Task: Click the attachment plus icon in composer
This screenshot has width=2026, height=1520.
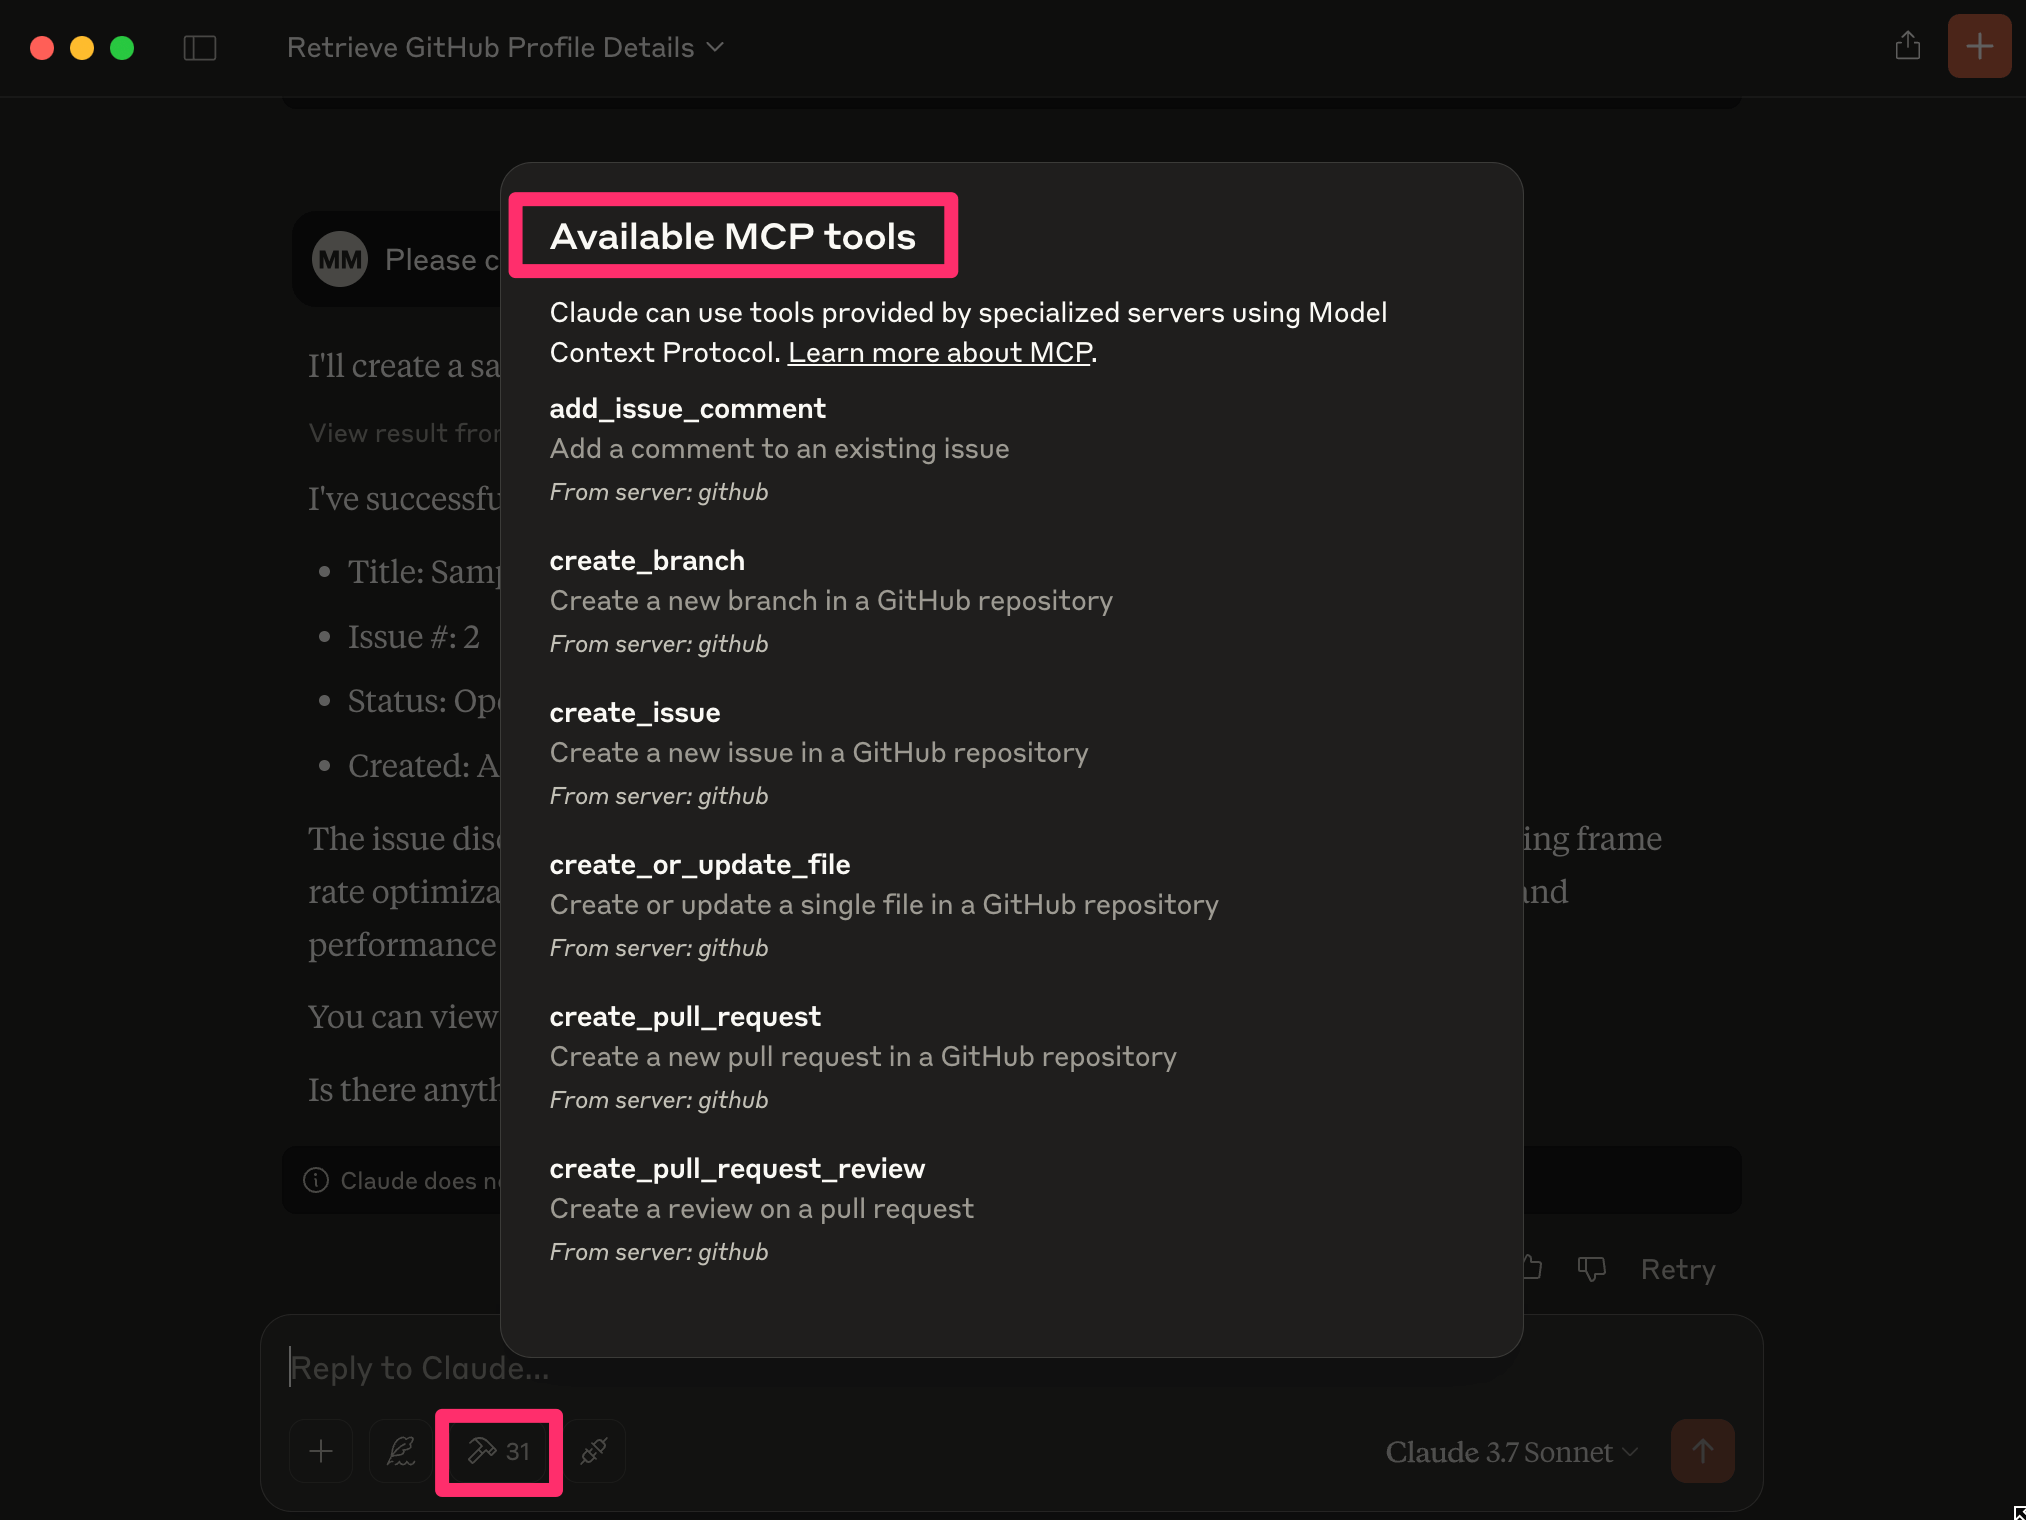Action: click(321, 1451)
